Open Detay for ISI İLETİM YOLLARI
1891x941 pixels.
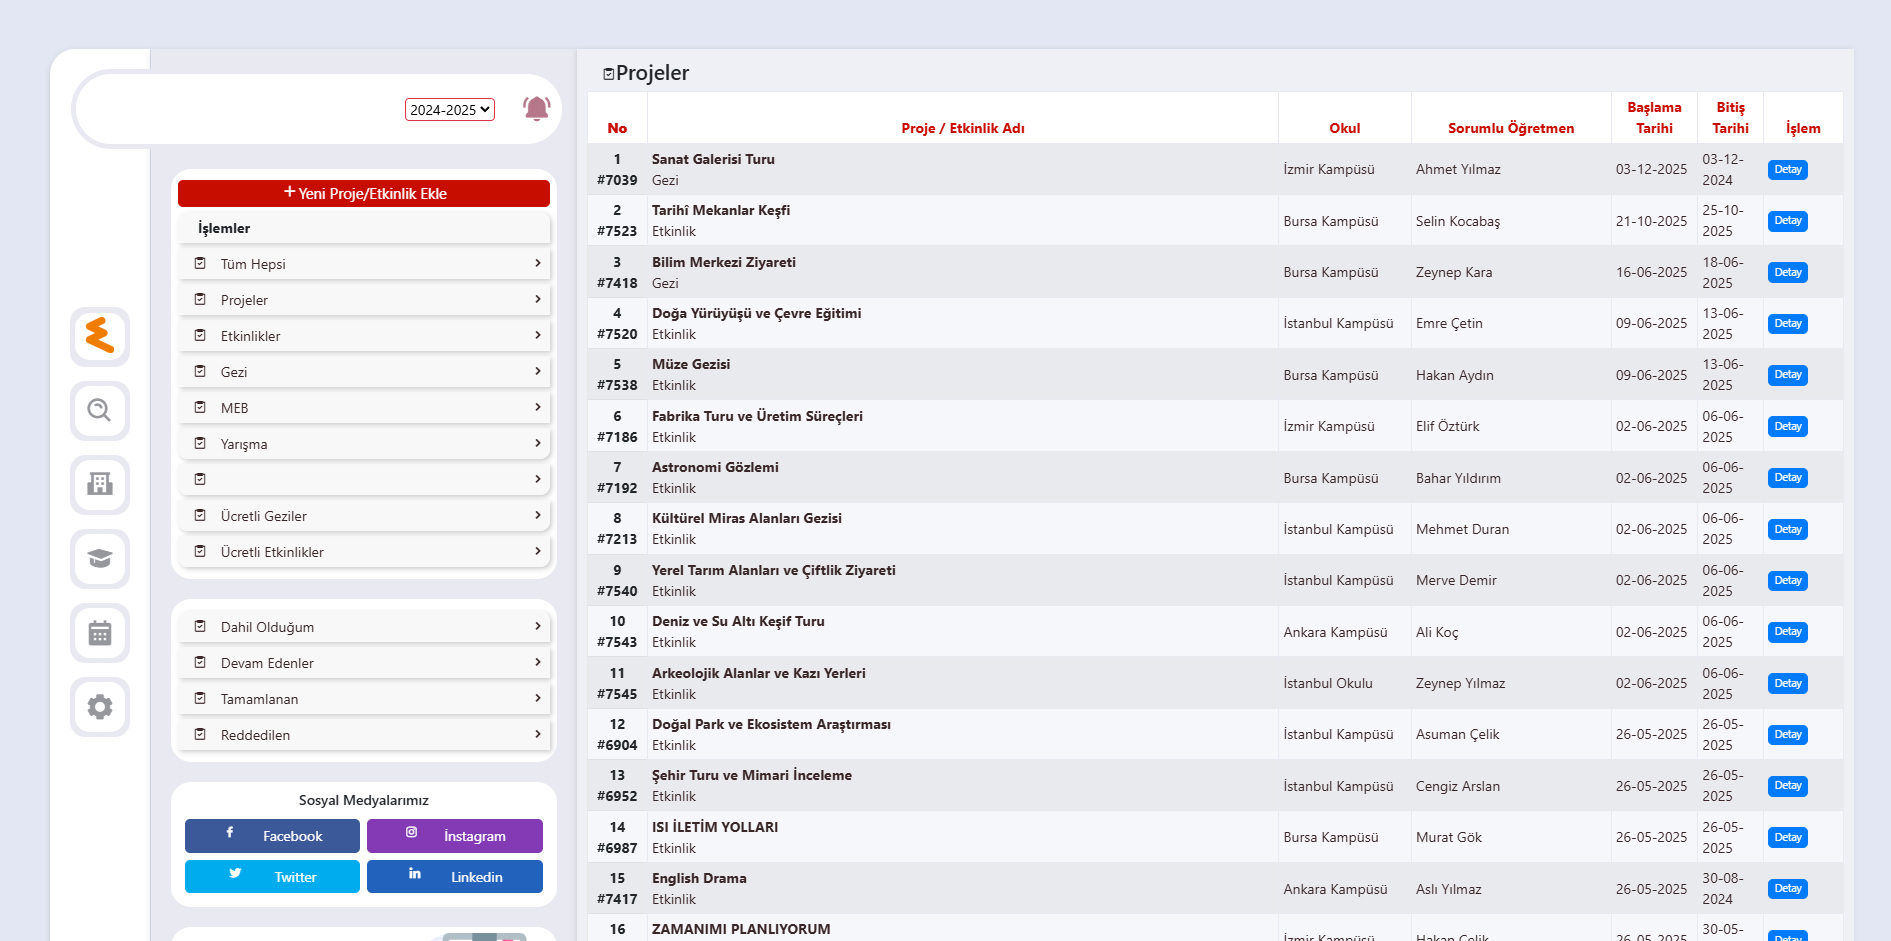point(1787,838)
